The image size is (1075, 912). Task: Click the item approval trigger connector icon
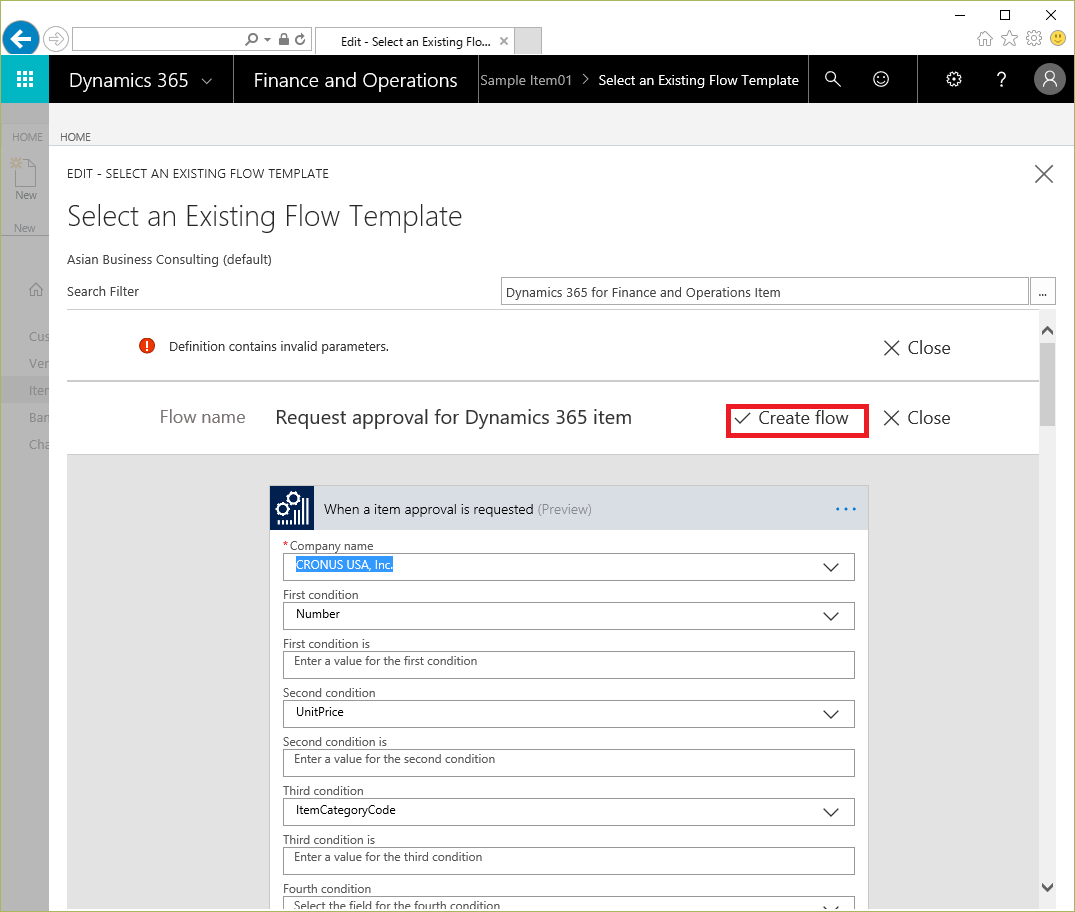click(x=292, y=508)
